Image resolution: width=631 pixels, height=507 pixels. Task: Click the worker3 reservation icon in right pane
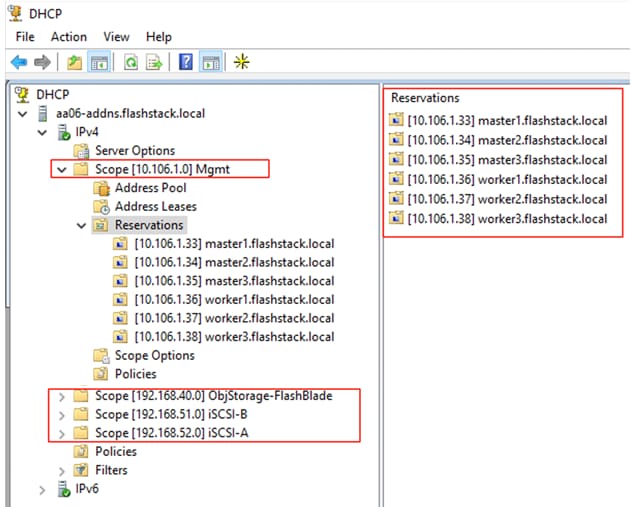click(x=396, y=218)
